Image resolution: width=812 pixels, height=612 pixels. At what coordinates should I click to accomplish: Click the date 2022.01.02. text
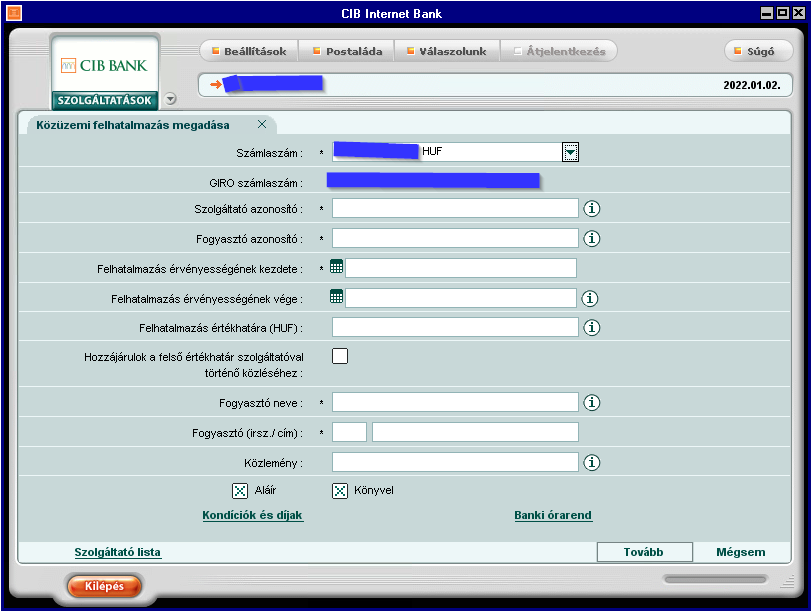tap(751, 85)
